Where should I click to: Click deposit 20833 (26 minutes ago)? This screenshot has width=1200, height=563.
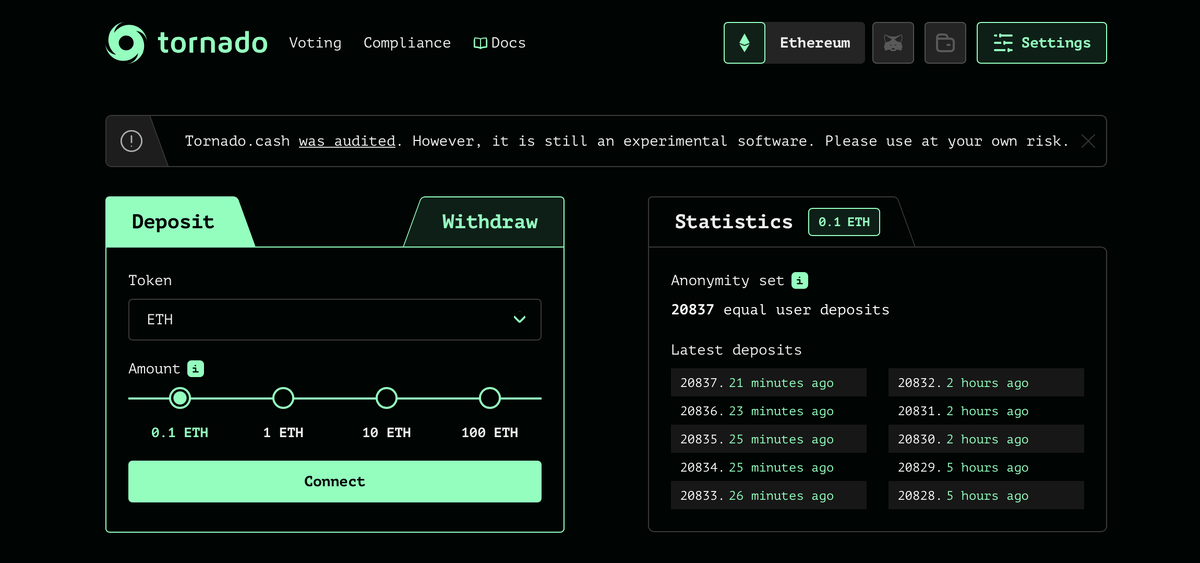pos(768,495)
